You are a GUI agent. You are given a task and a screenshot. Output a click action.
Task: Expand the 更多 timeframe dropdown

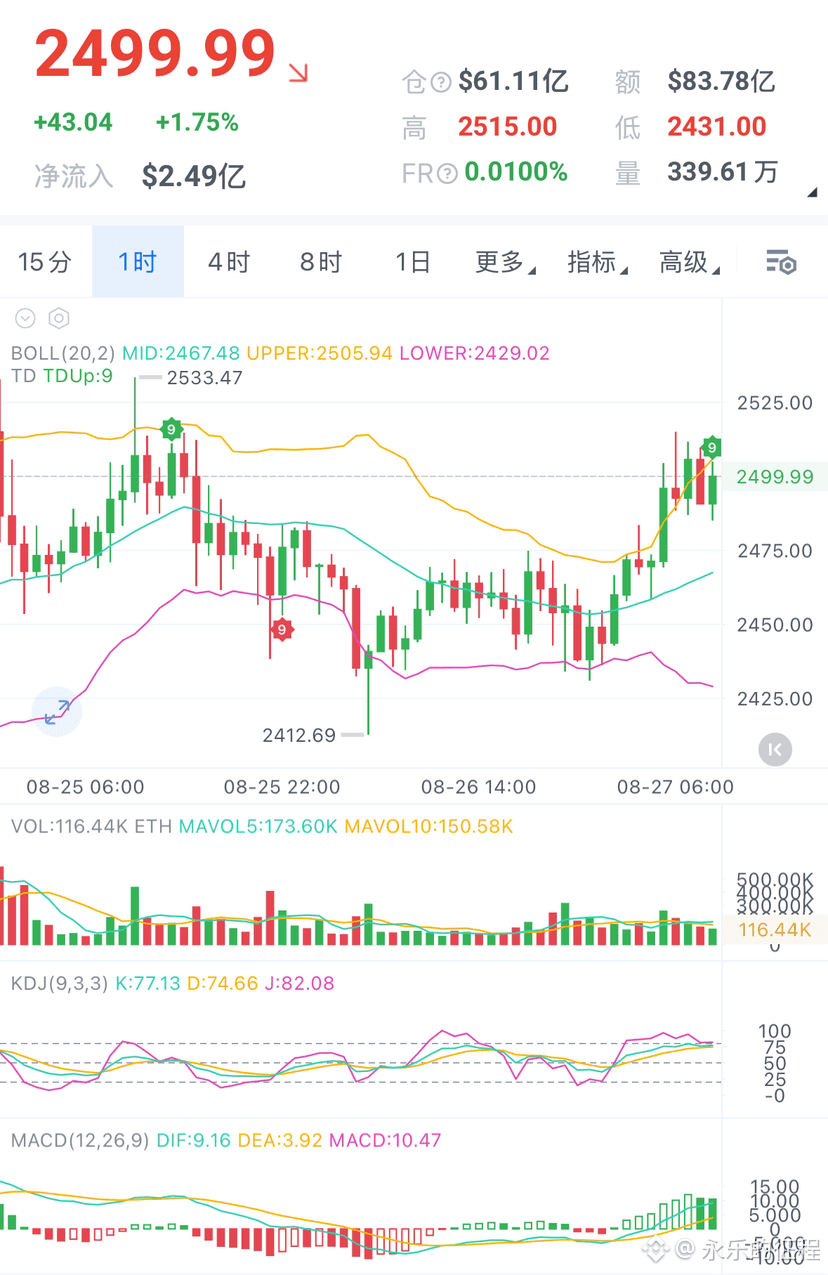point(504,263)
